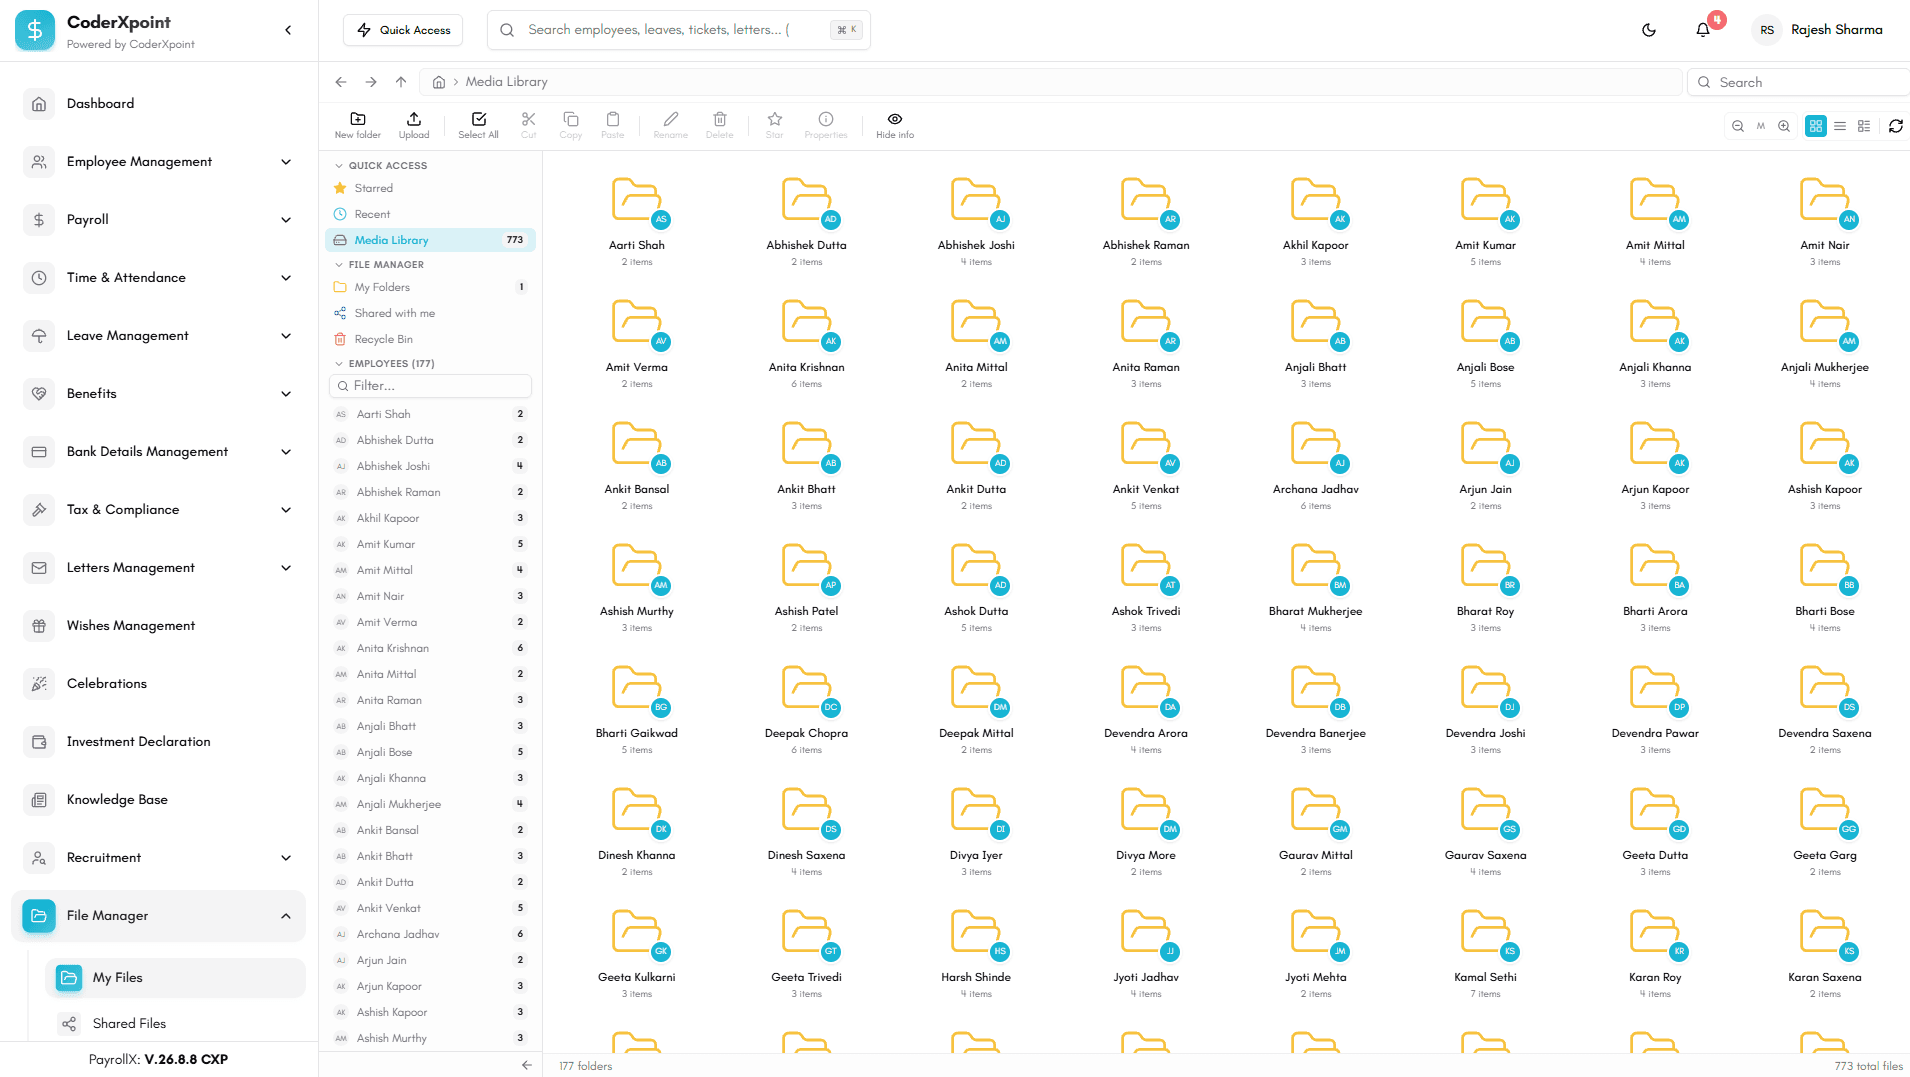Click the employees Filter field
Viewport: 1910px width, 1077px height.
430,386
